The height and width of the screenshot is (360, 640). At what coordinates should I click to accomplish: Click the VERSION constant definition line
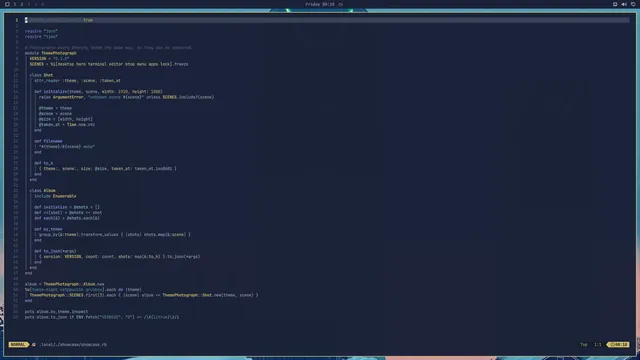coord(49,58)
